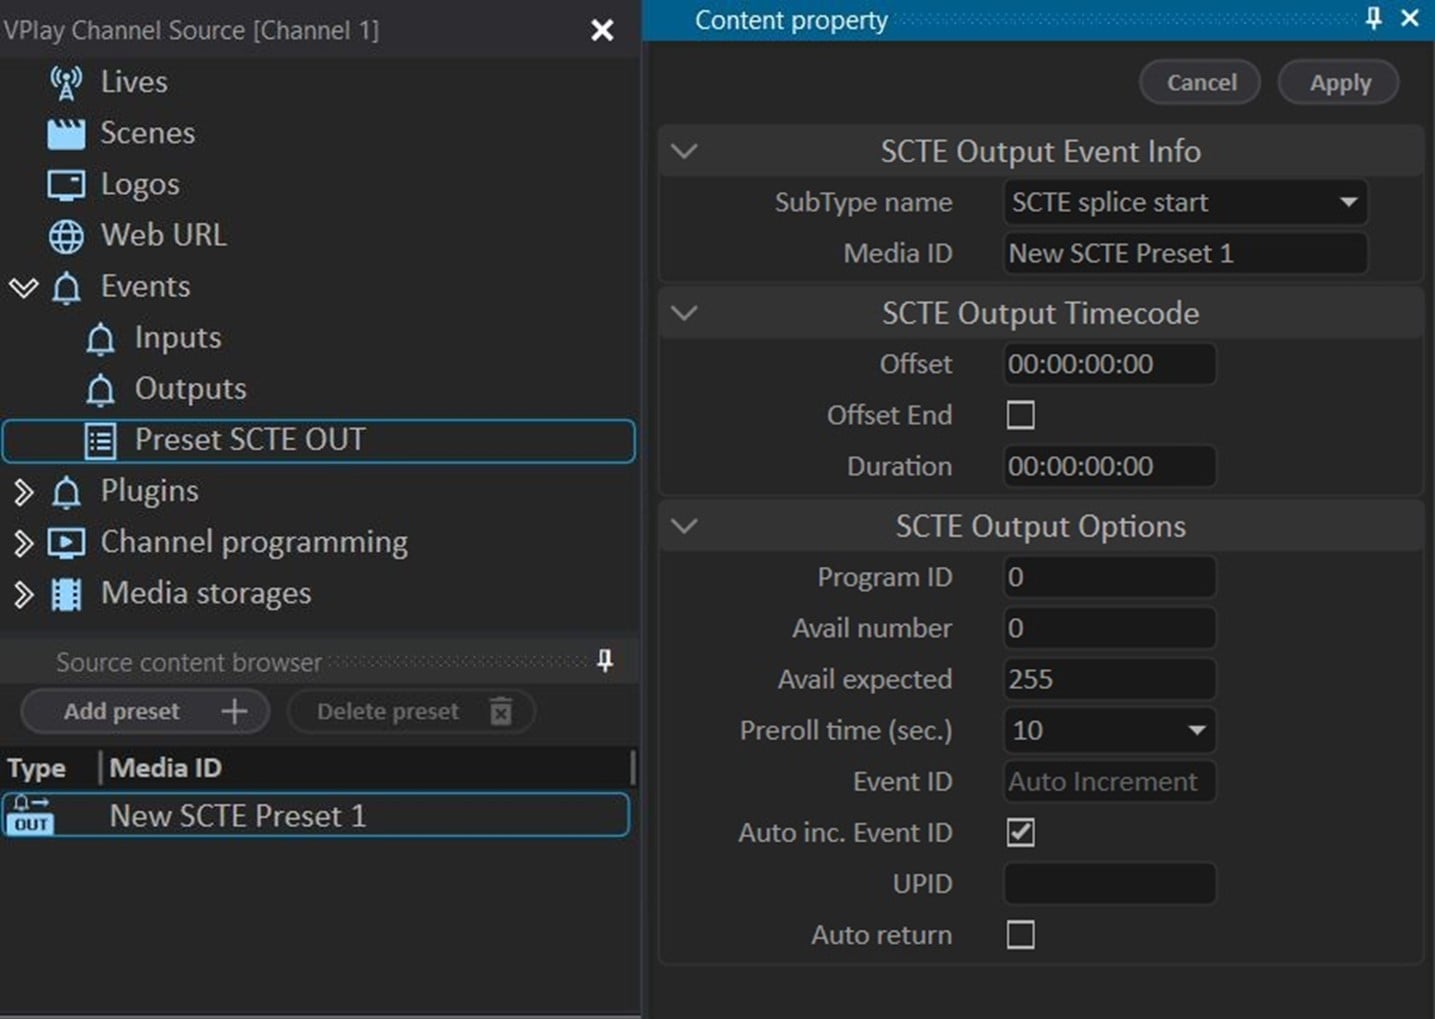Pin the Source content browser panel
This screenshot has width=1435, height=1019.
pos(604,660)
